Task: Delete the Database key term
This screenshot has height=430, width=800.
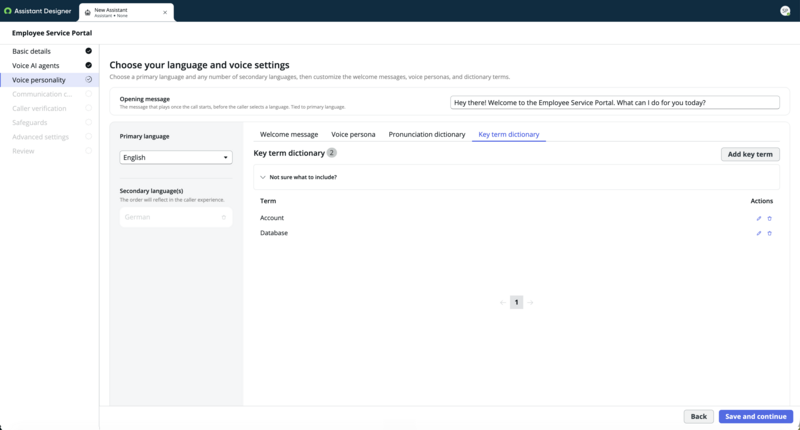Action: (769, 233)
